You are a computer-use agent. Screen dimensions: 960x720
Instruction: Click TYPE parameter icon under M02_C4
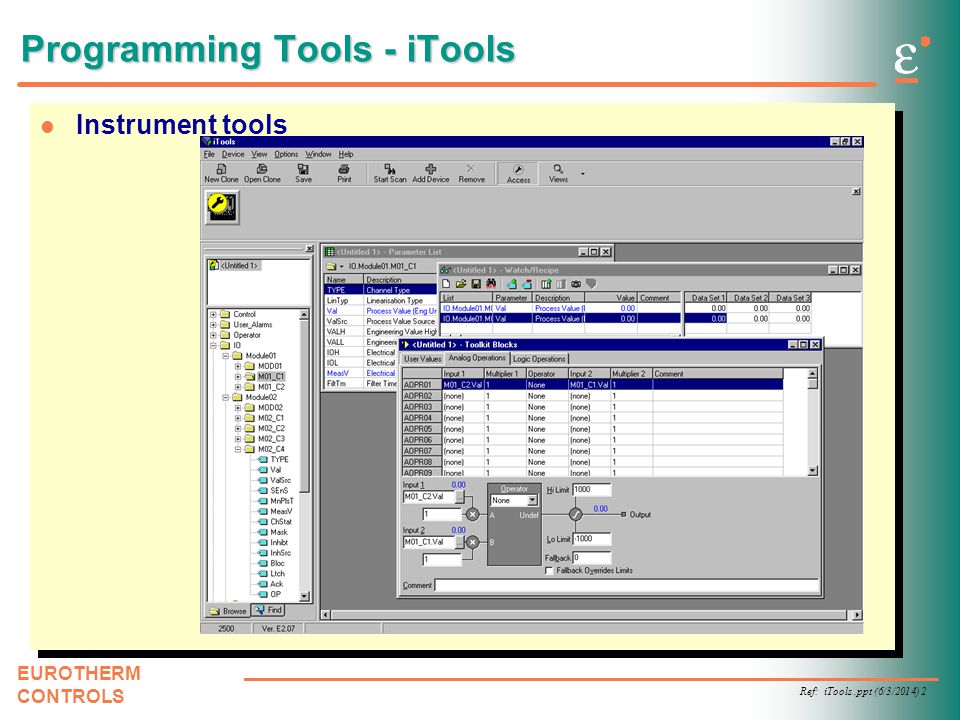click(263, 459)
